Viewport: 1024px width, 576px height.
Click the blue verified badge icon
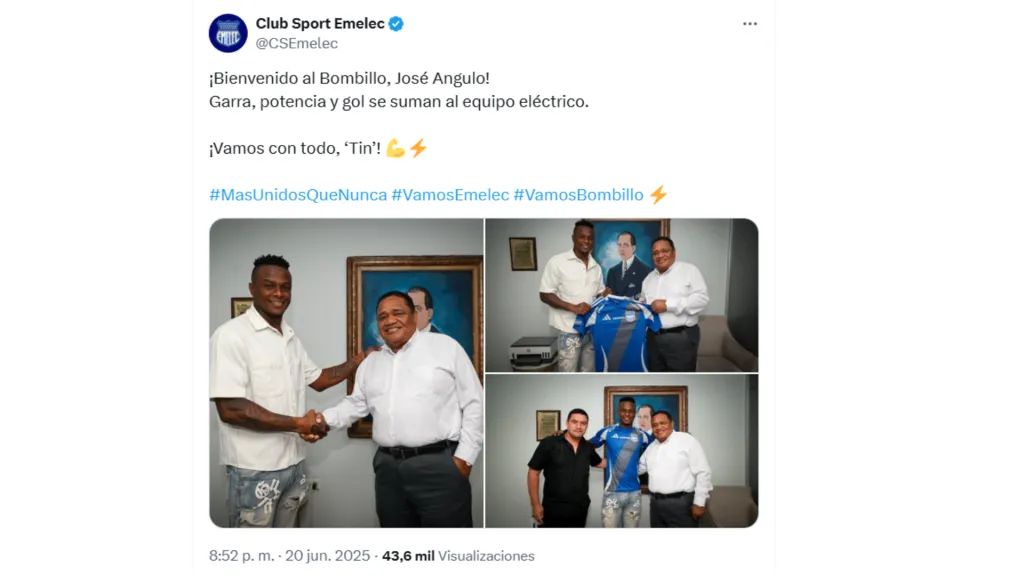coord(396,24)
